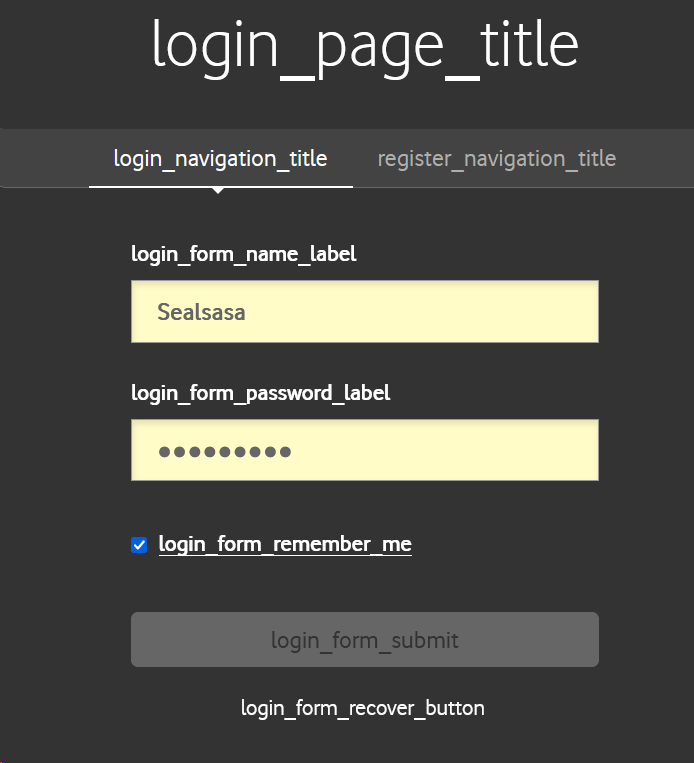Screen dimensions: 694x763
Task: Click the last dot in the password field
Action: pos(285,452)
